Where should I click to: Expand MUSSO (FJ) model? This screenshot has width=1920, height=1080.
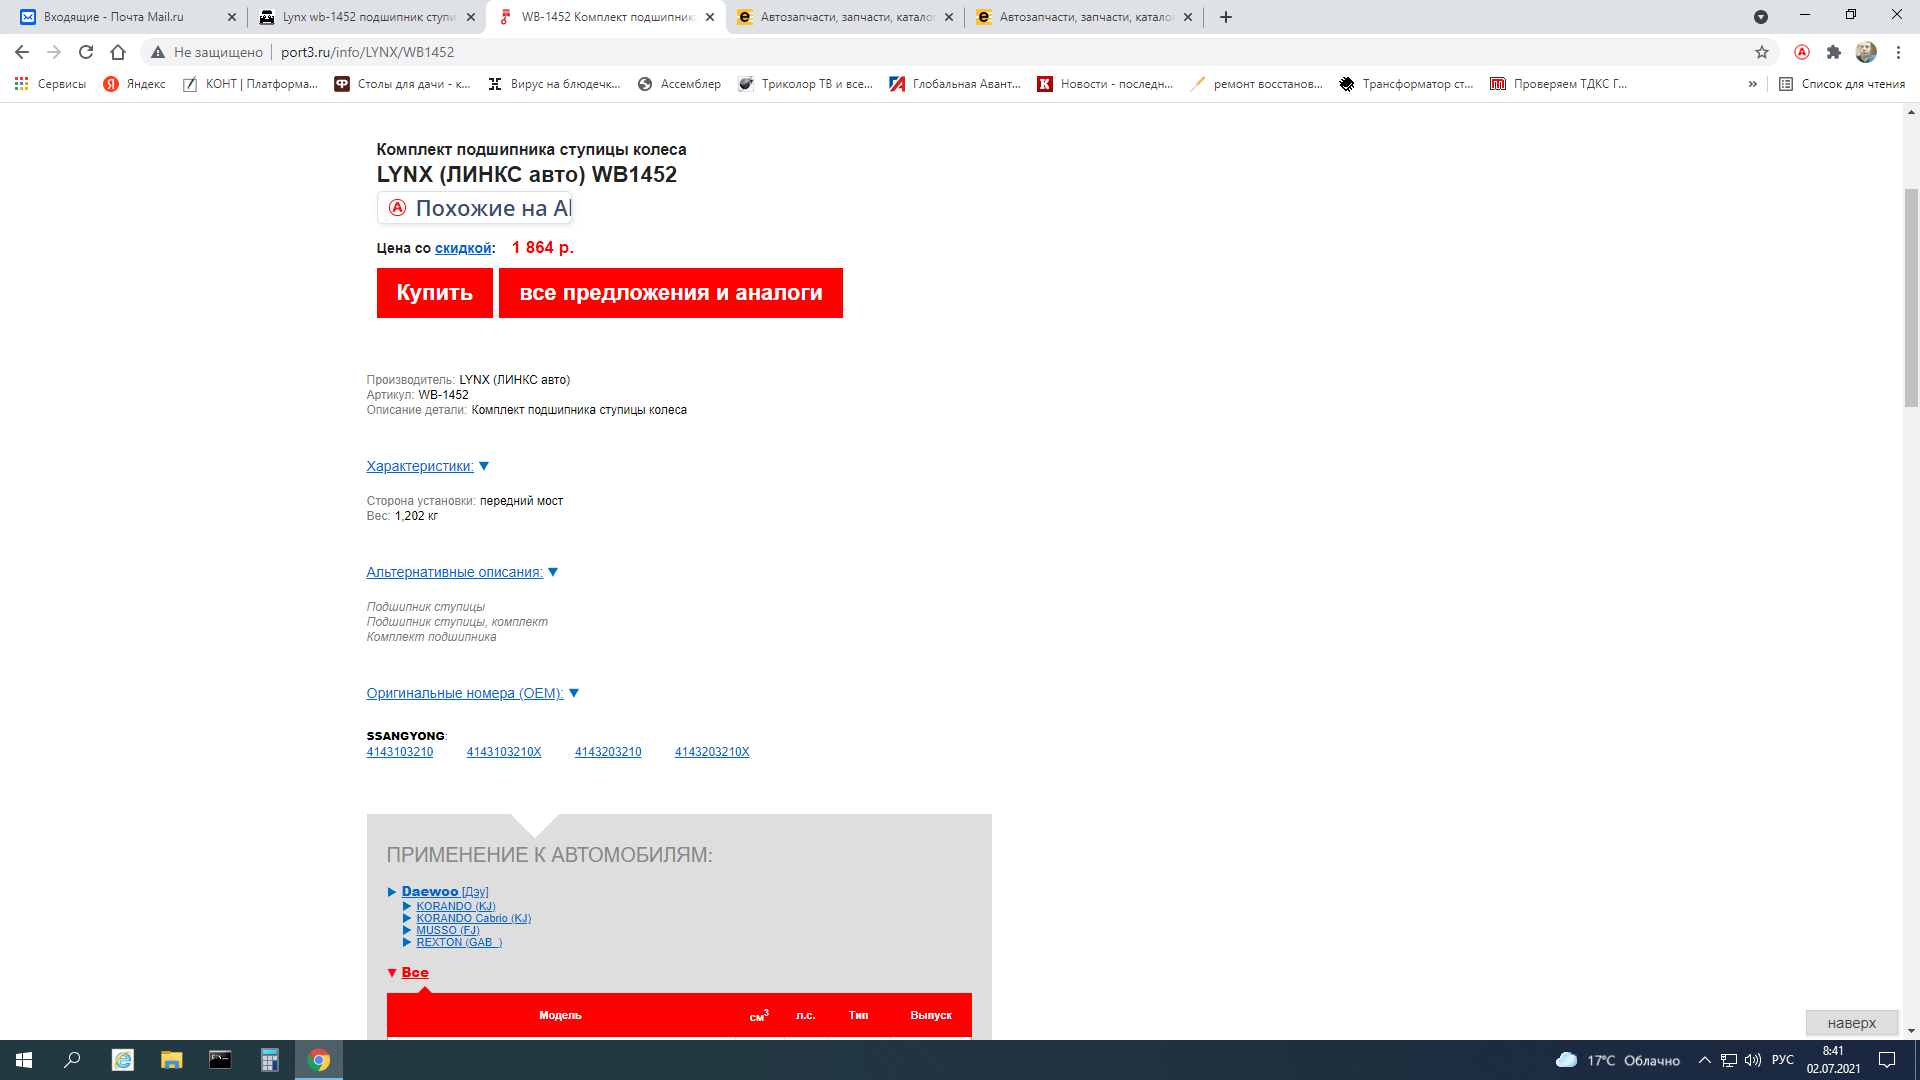[x=447, y=930]
